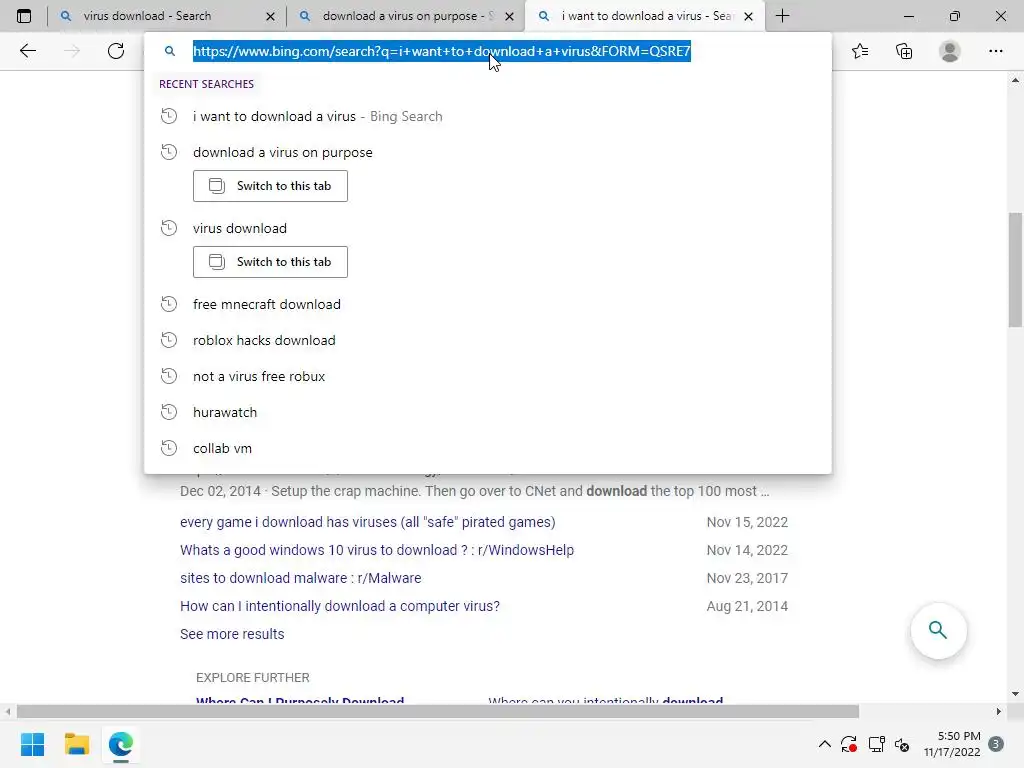Close the 'i want to download a virus' tab
The width and height of the screenshot is (1024, 768).
click(x=748, y=16)
